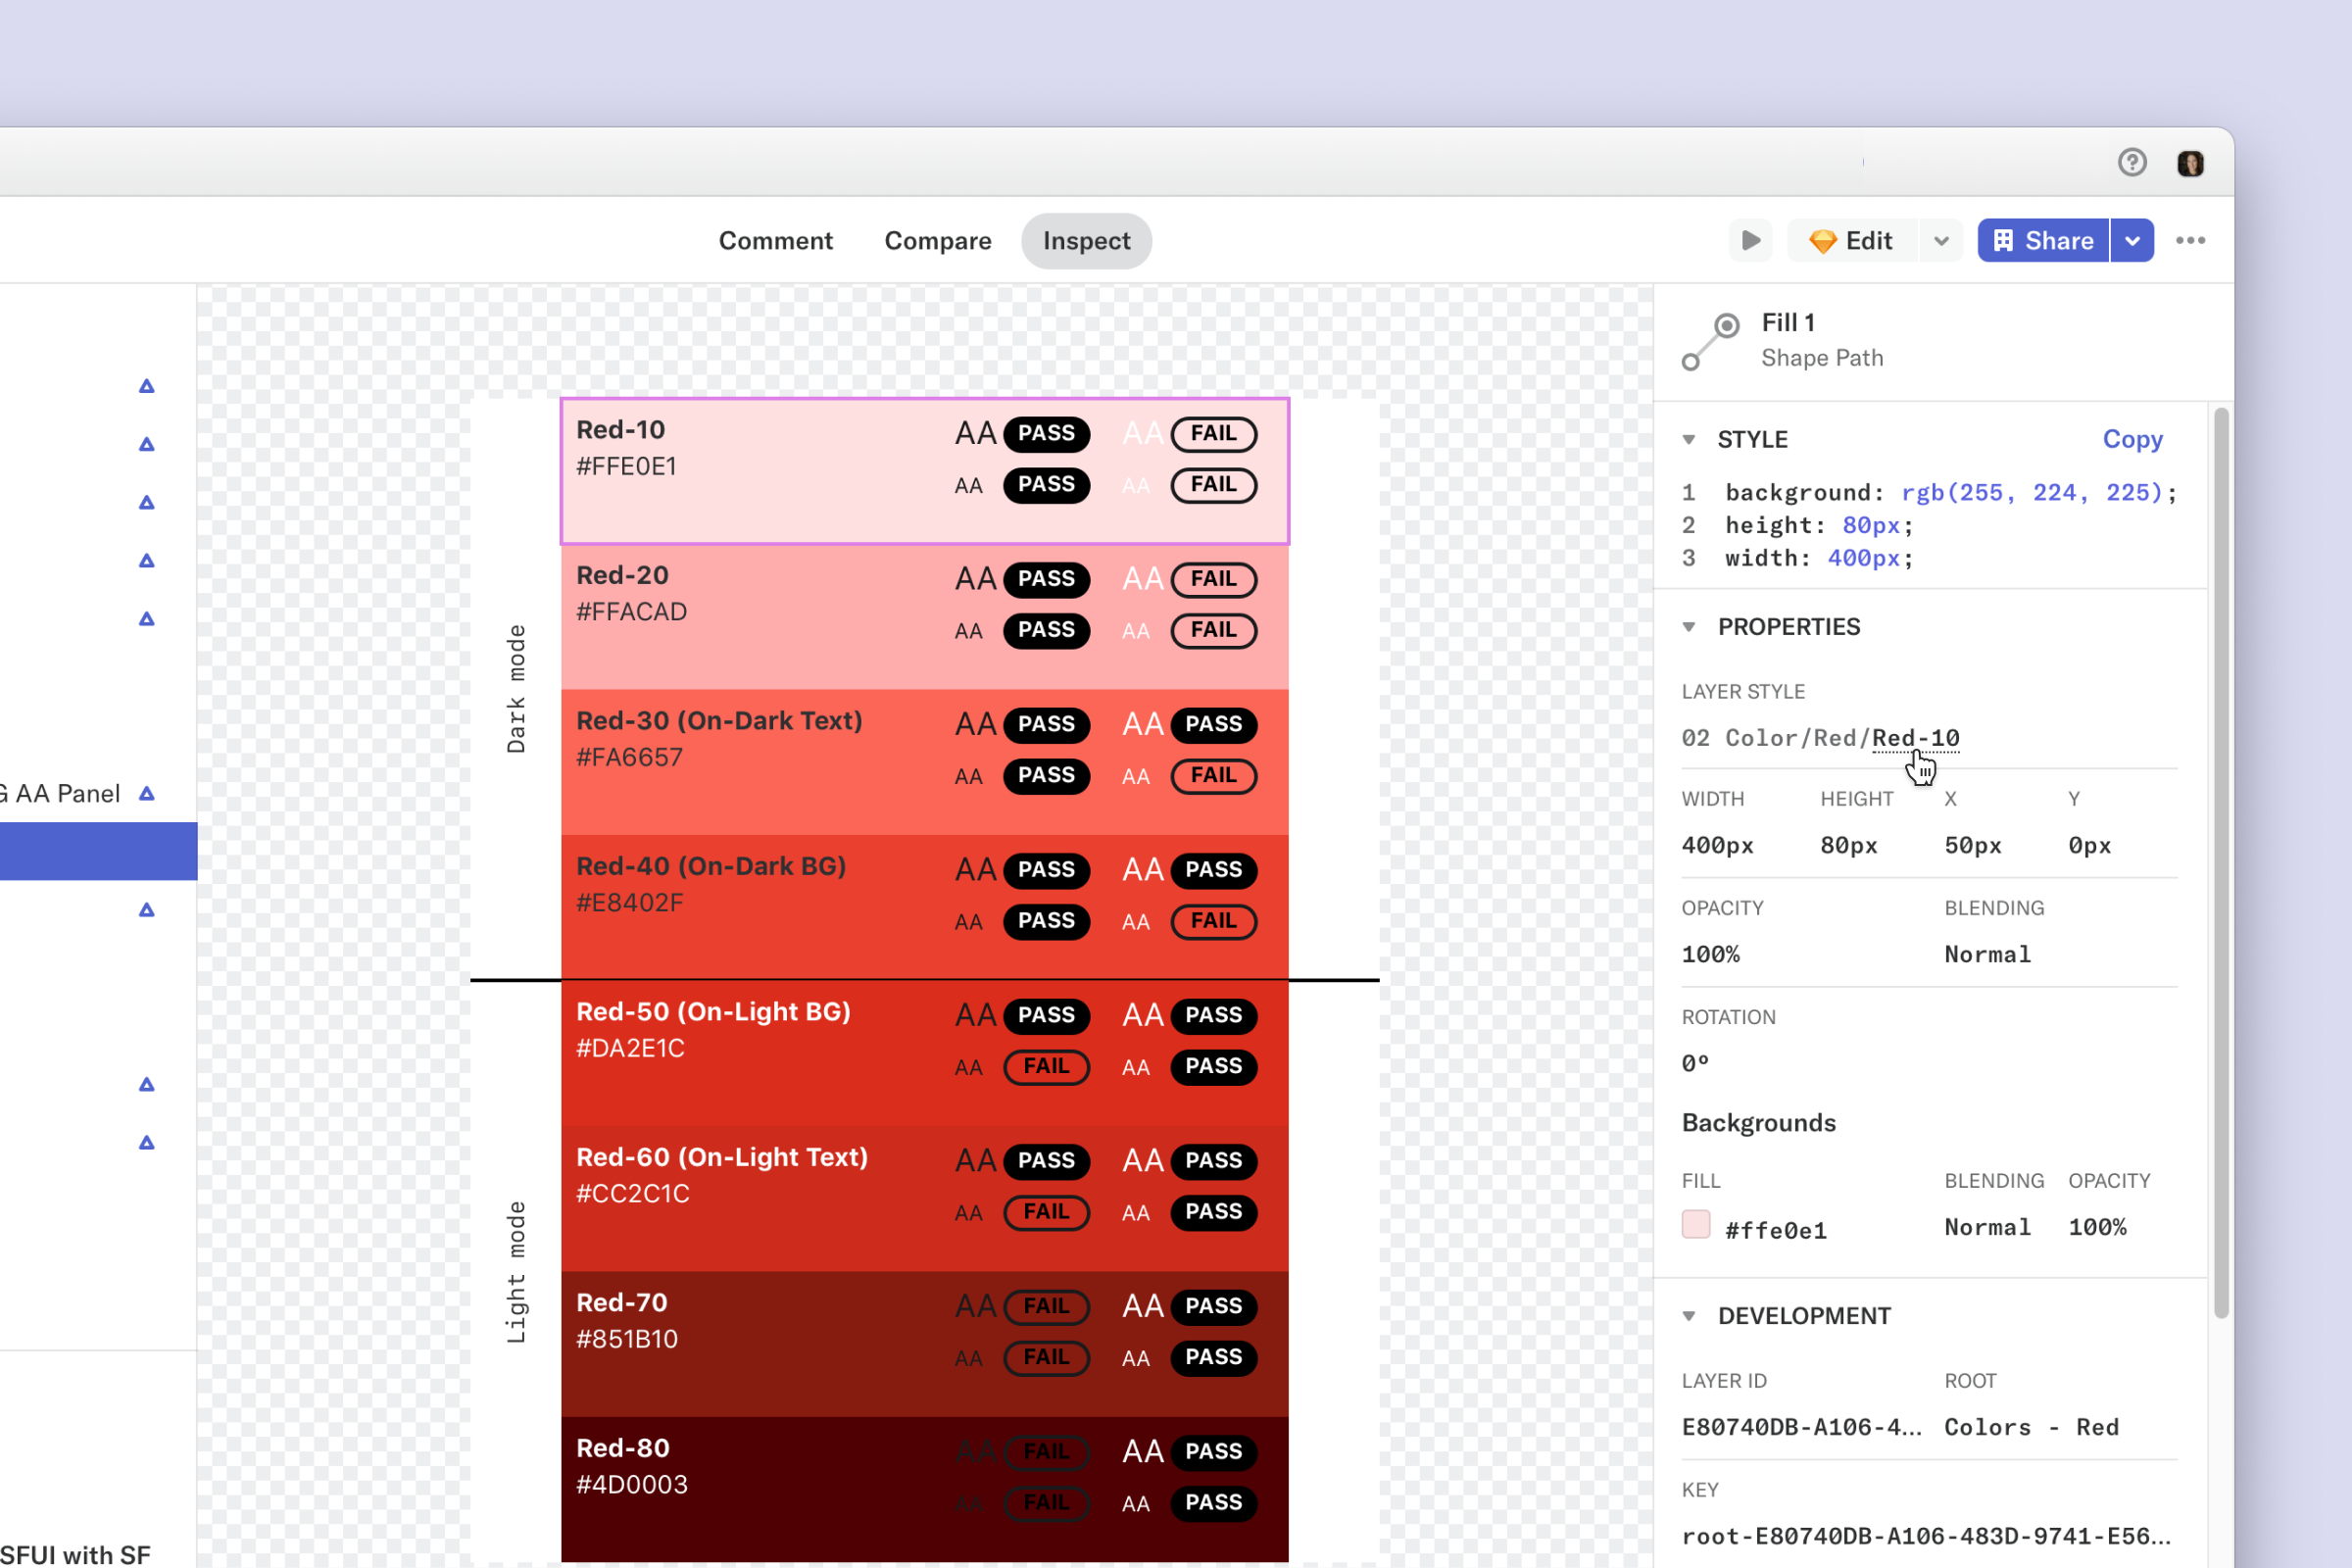Open the Share dropdown arrow

[x=2132, y=241]
